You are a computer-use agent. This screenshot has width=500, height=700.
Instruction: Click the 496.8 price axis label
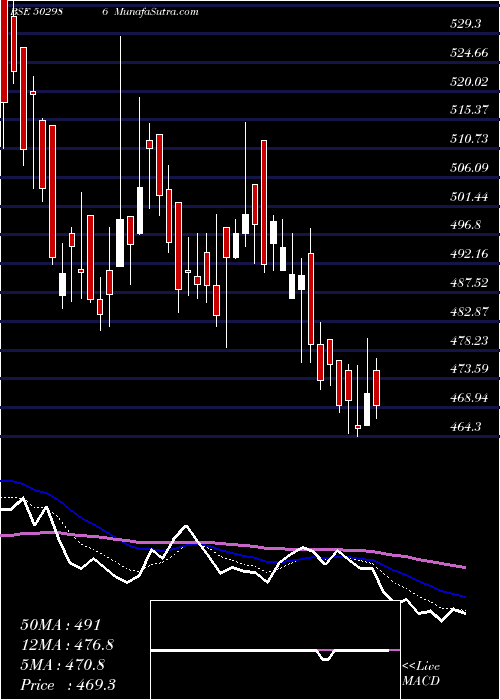click(465, 225)
